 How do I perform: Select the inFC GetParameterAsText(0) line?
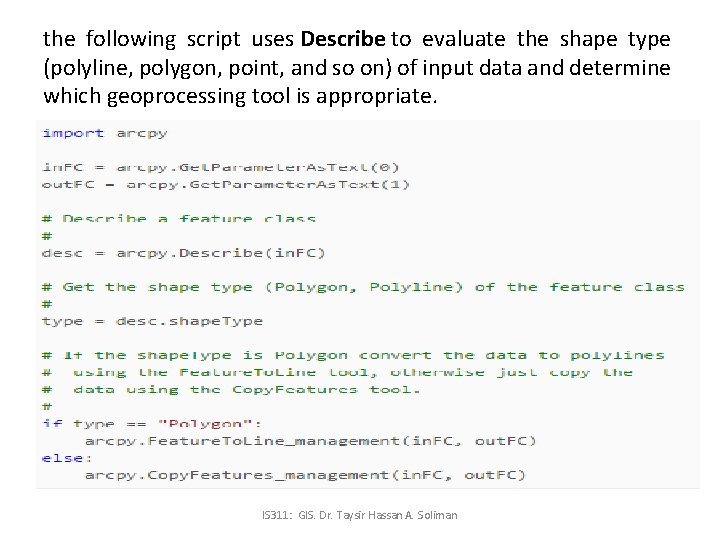(220, 167)
